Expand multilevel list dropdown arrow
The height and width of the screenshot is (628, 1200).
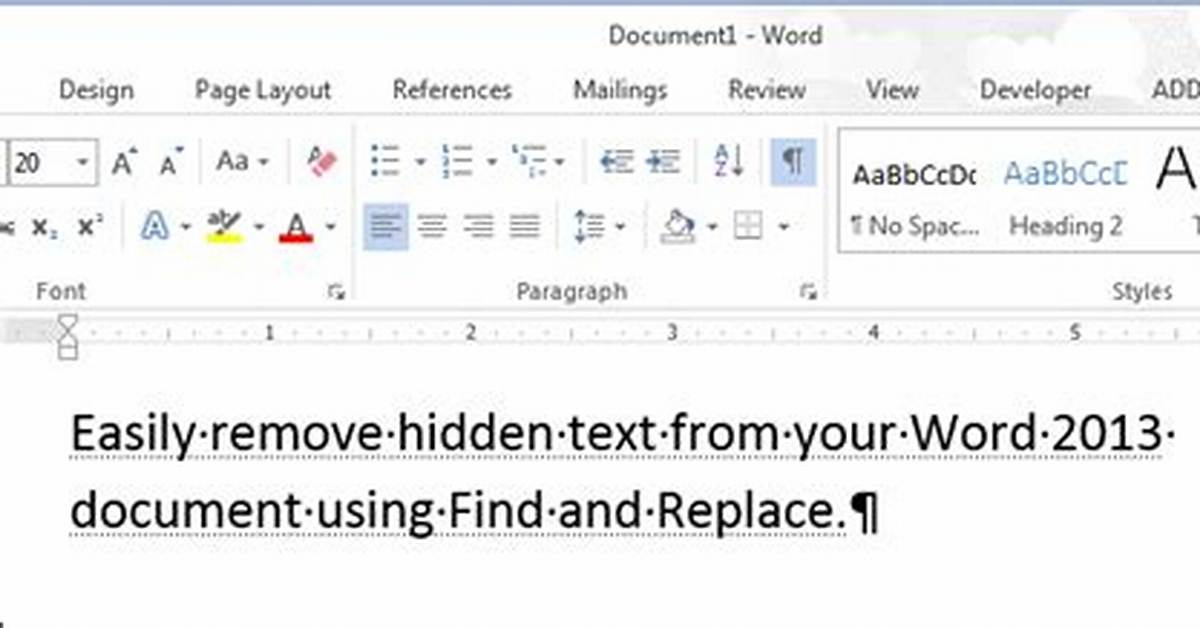(559, 162)
